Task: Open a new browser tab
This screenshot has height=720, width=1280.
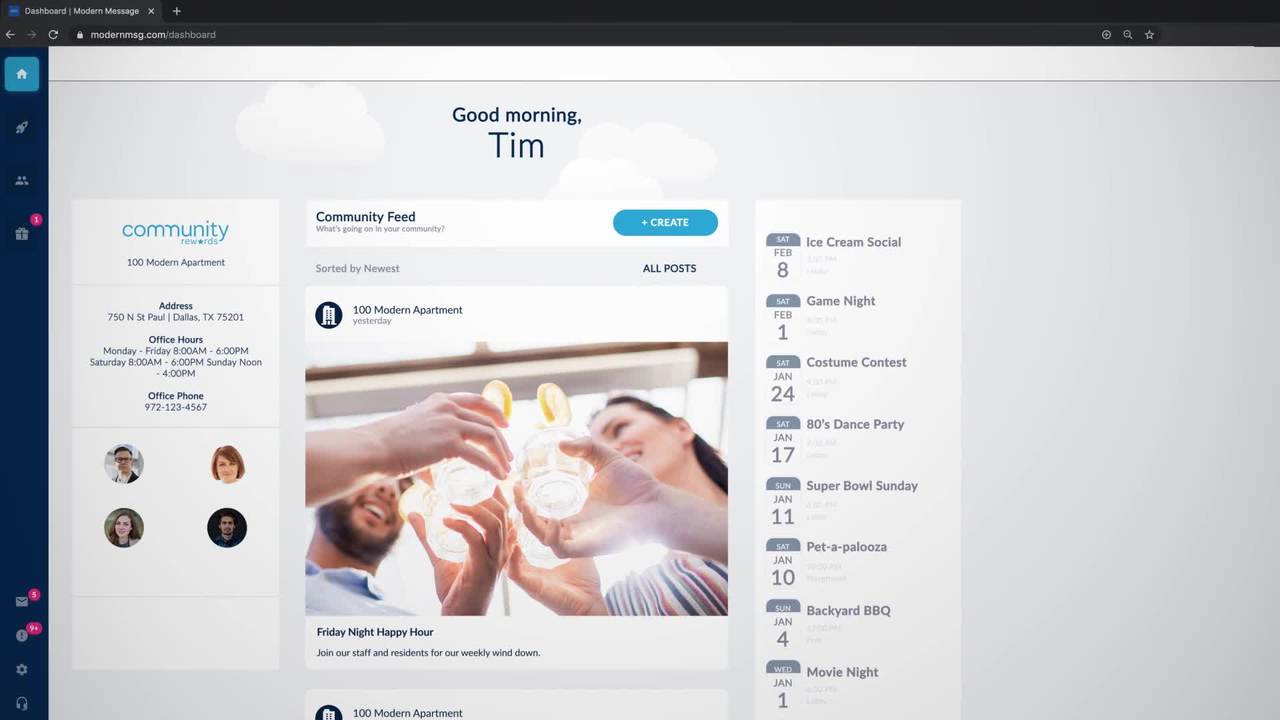Action: [176, 11]
